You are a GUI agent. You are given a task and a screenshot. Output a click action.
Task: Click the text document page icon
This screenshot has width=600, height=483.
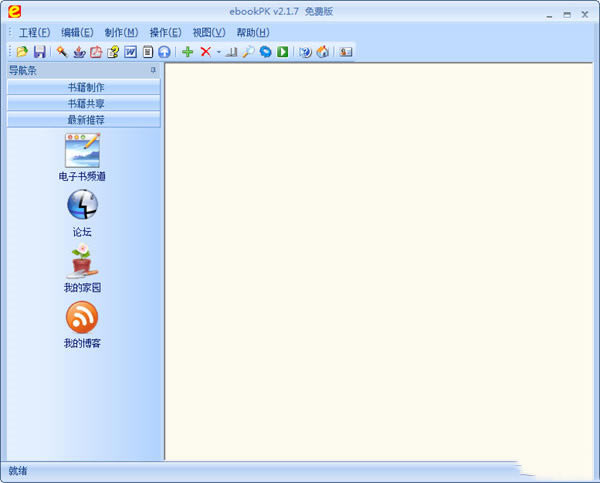point(148,52)
